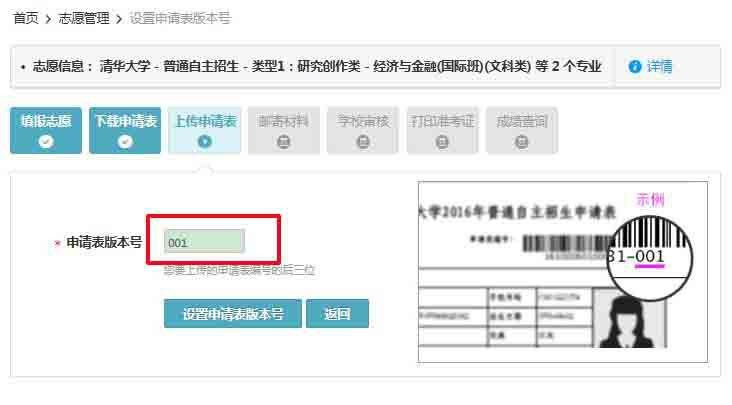Click the grey status icon under 学校审核
Image resolution: width=732 pixels, height=405 pixels.
(363, 141)
